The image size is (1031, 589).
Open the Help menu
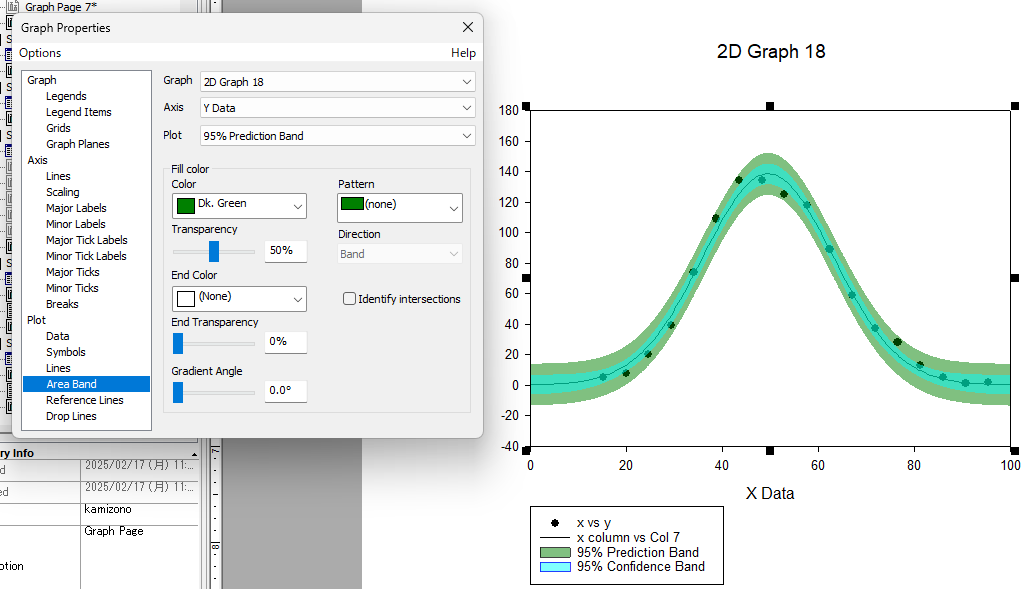tap(463, 53)
